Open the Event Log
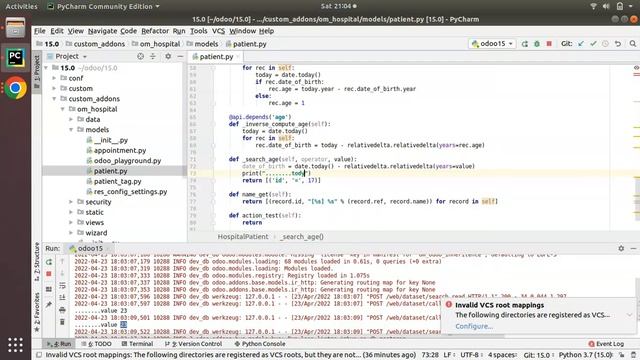The image size is (640, 360). 606,344
